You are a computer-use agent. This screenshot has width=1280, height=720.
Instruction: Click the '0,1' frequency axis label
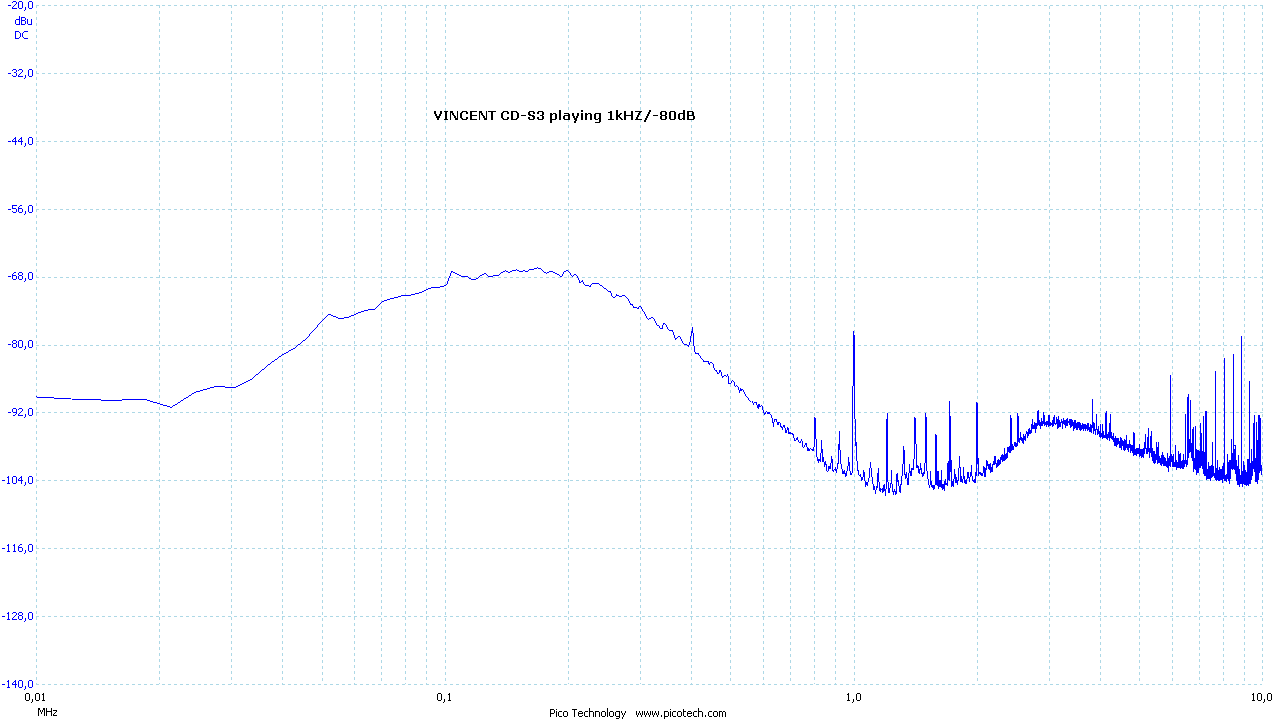tap(444, 696)
